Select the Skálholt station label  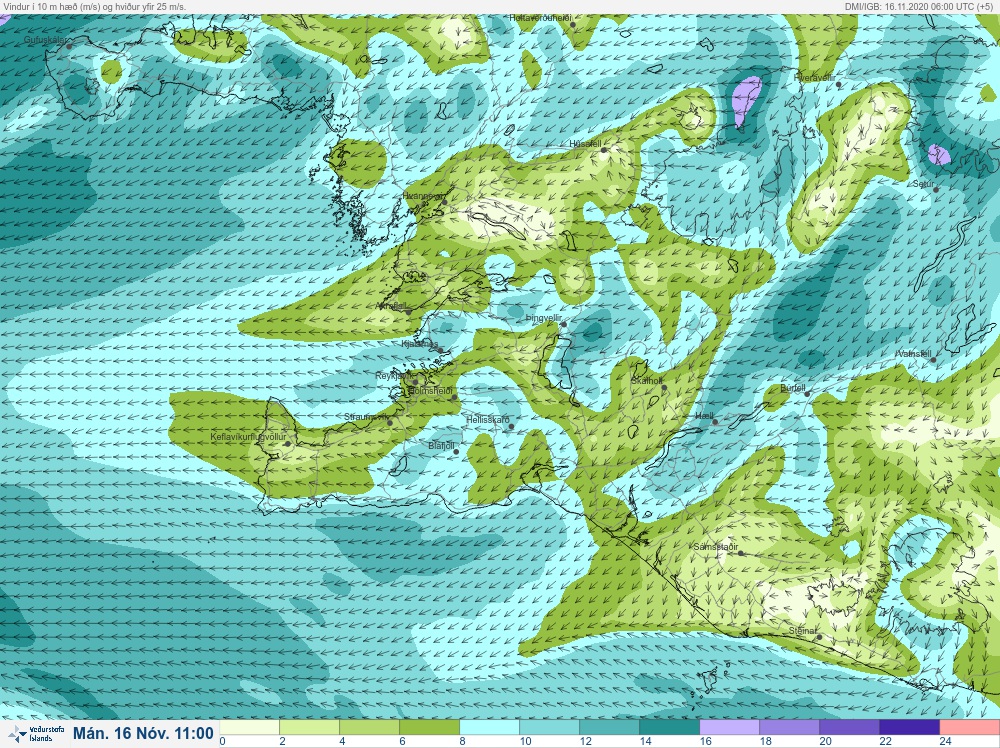pos(646,381)
